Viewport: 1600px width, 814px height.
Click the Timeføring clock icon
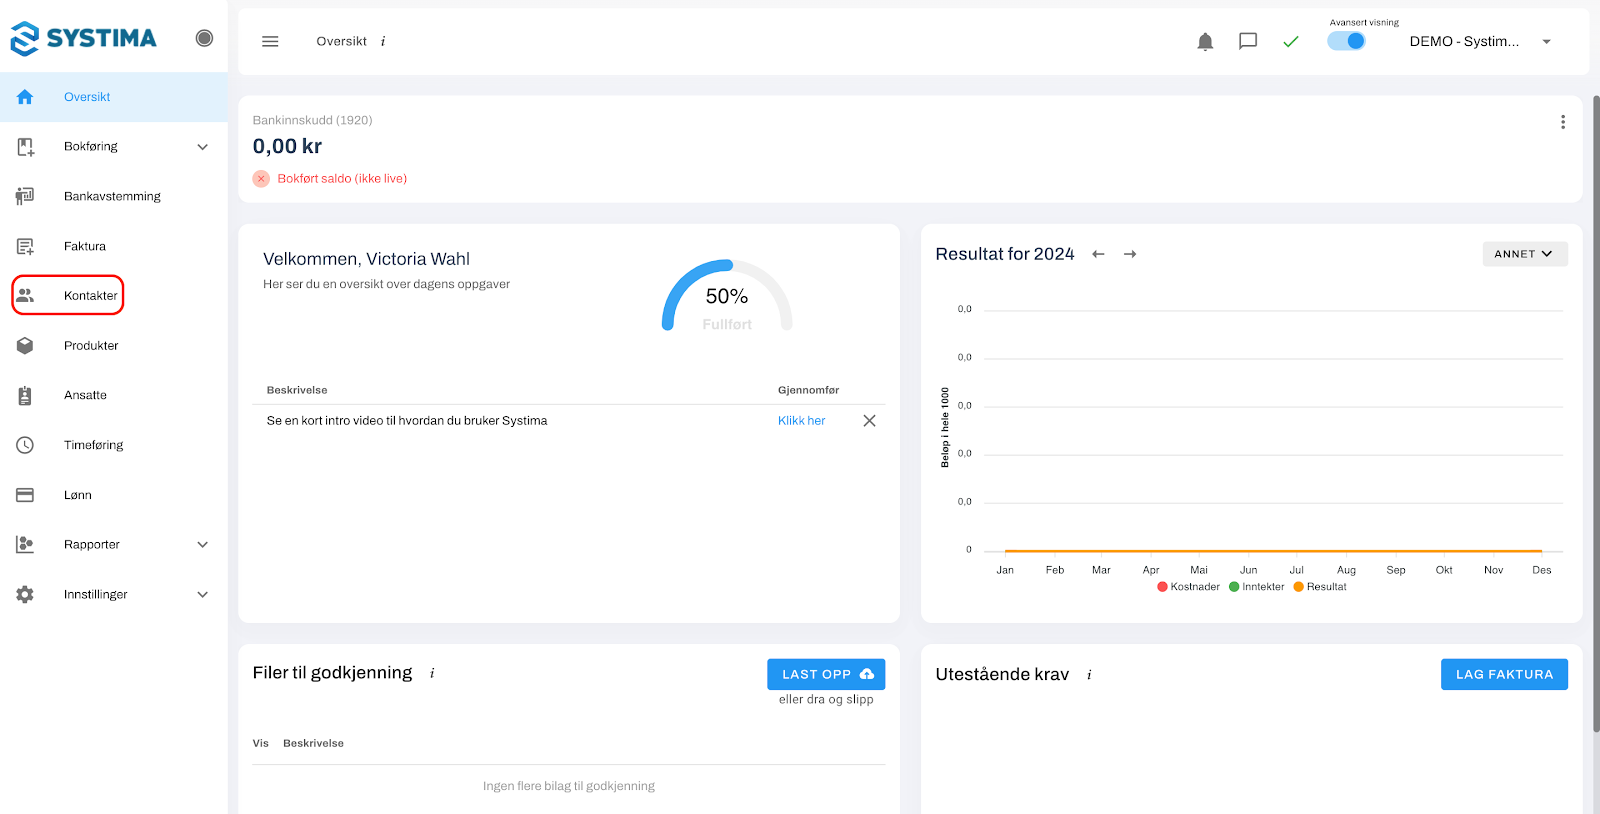point(25,445)
